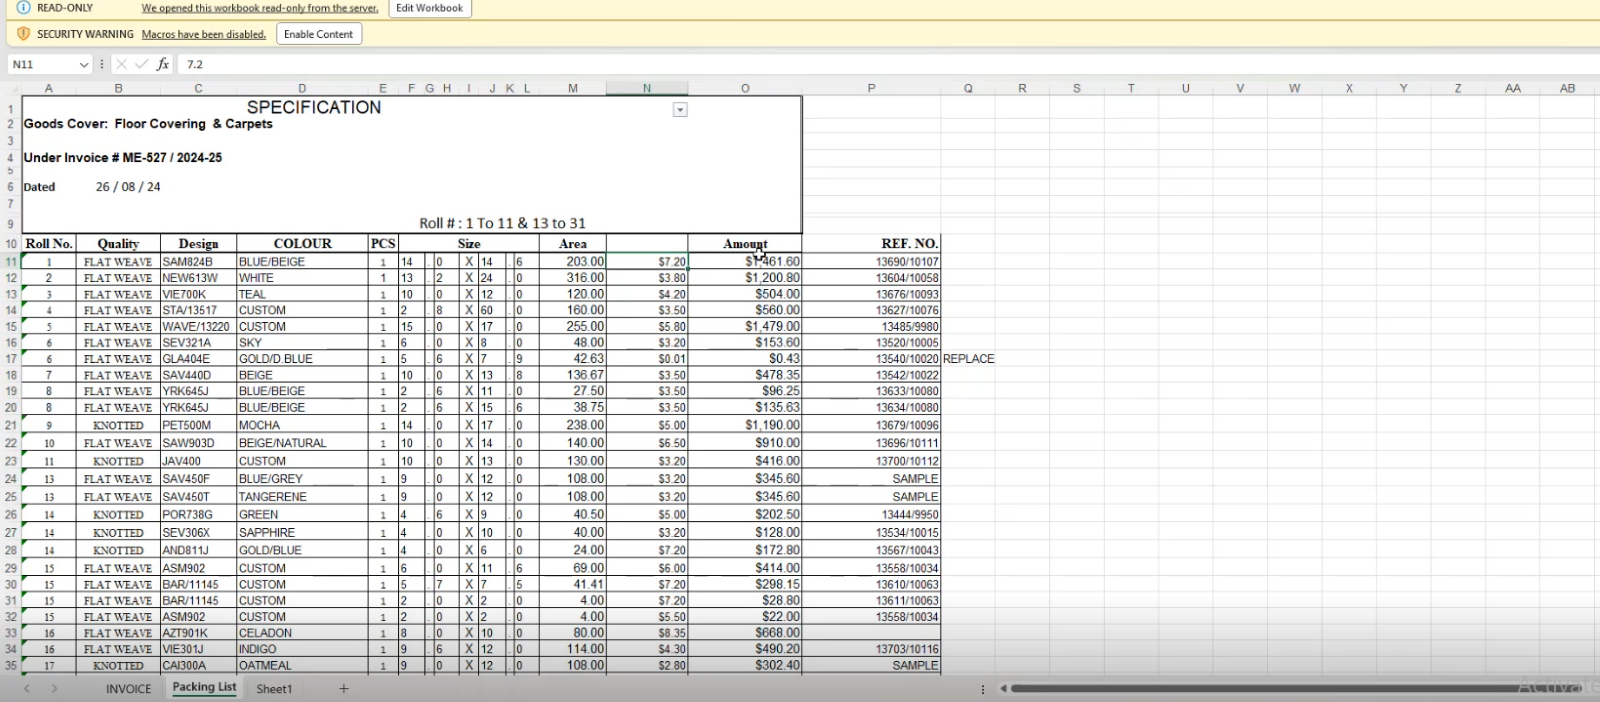Click the formula bar resize dots handle
This screenshot has width=1600, height=702.
(x=101, y=64)
